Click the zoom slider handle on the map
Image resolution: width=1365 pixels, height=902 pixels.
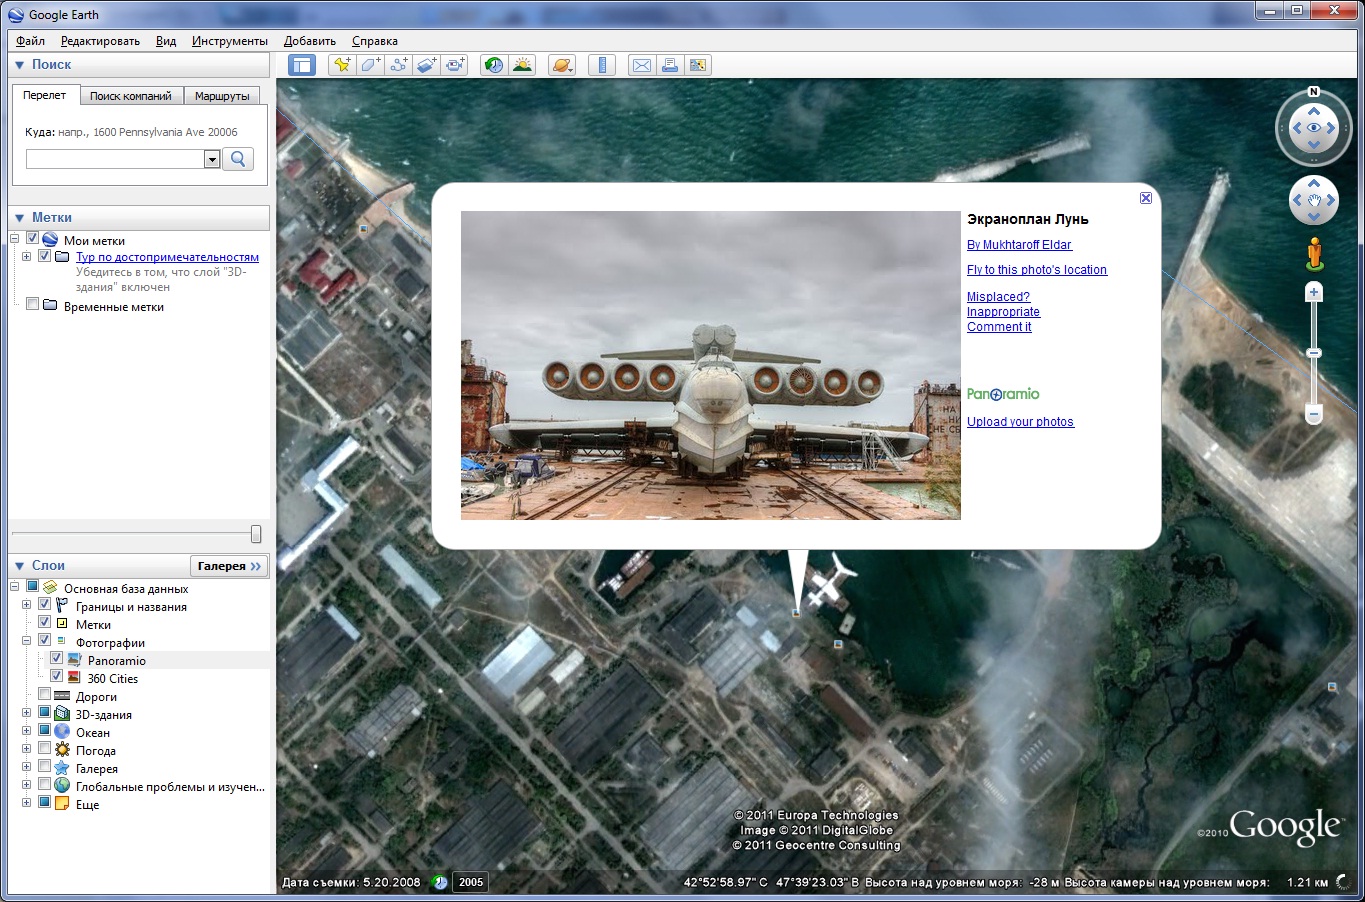[x=1315, y=353]
